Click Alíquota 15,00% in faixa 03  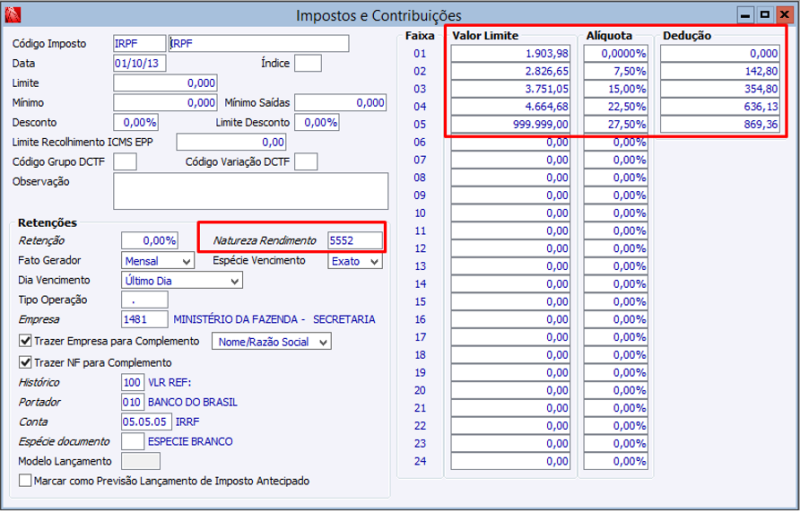[x=616, y=89]
